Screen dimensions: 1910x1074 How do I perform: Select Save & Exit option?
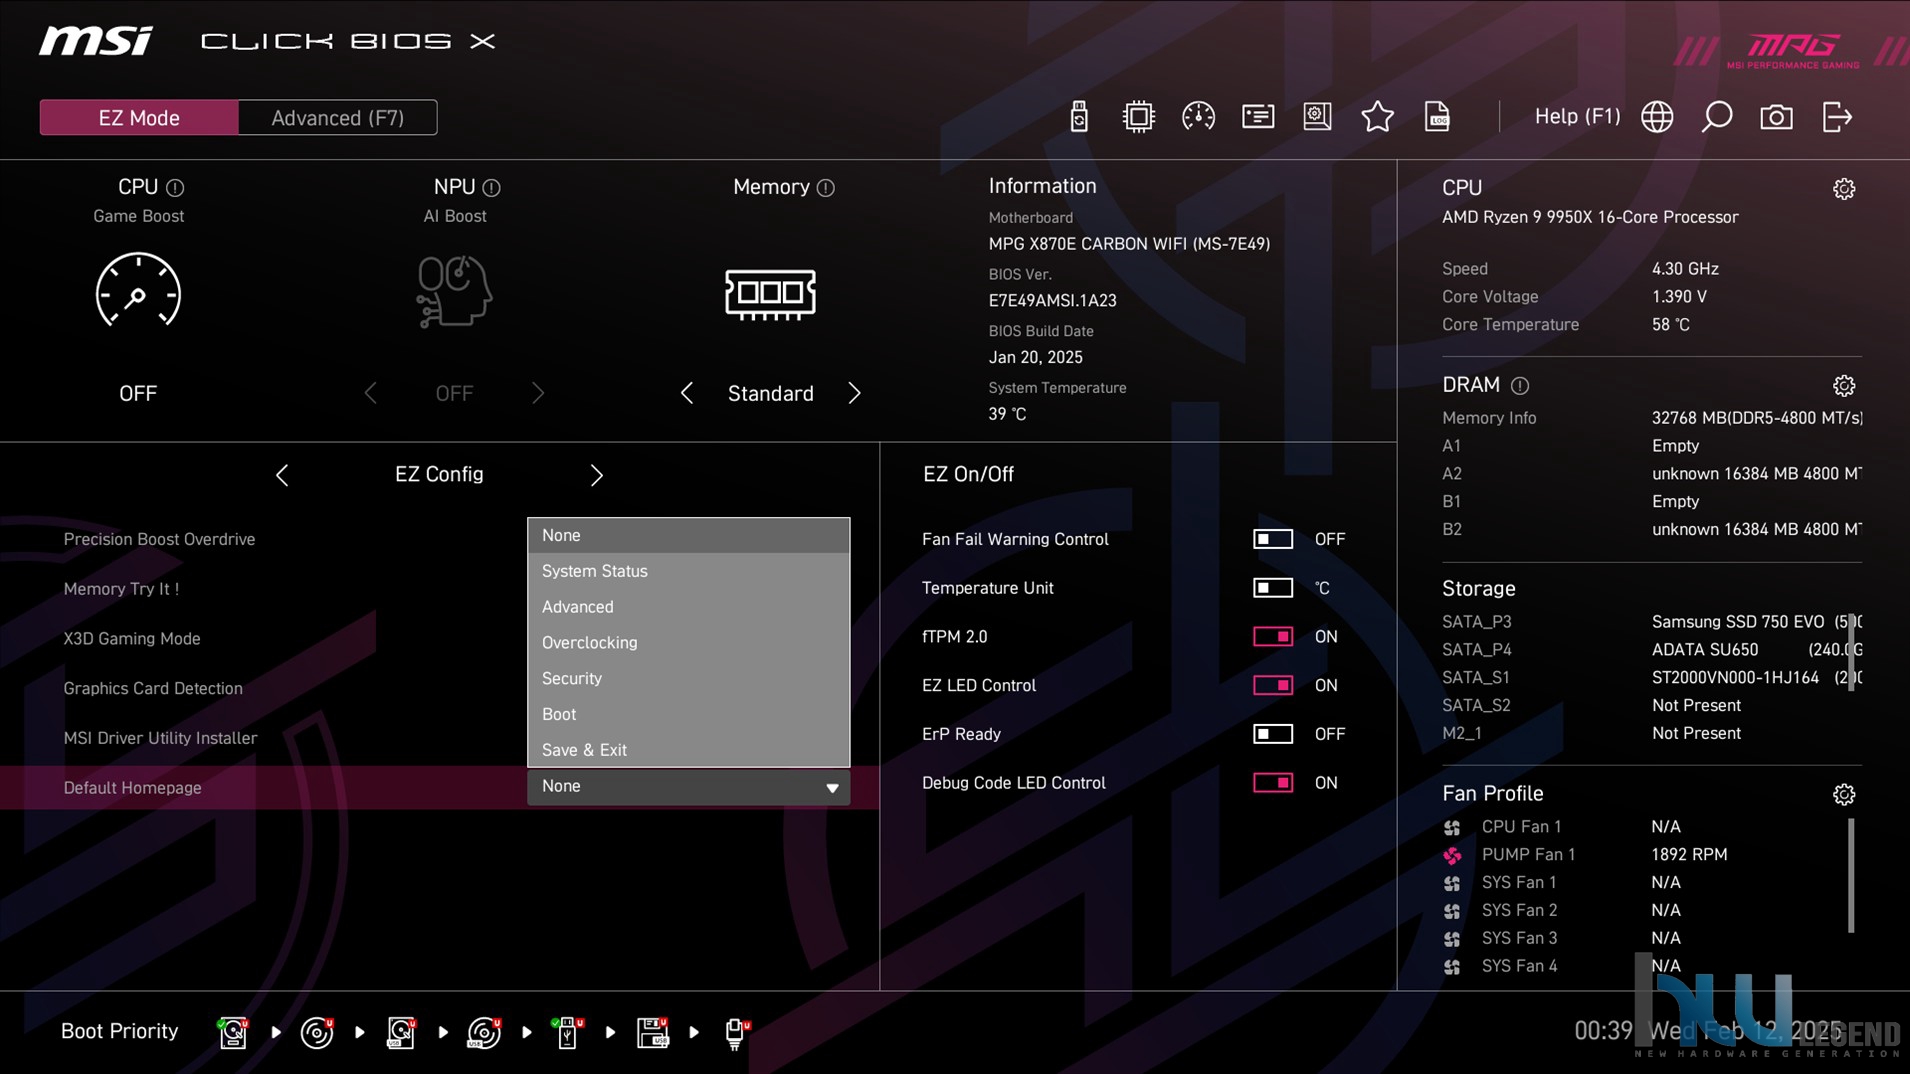pos(688,750)
